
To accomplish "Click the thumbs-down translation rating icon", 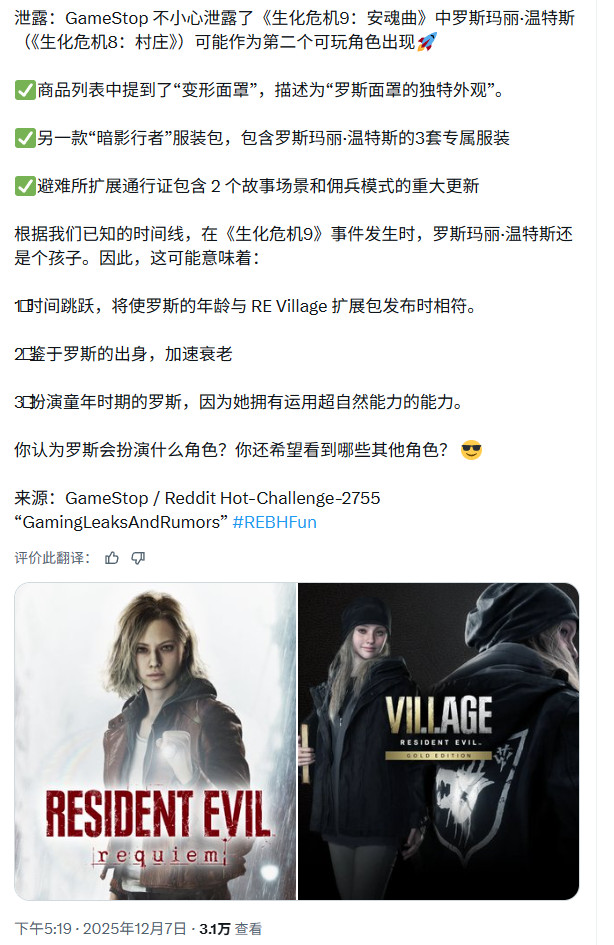I will [138, 558].
